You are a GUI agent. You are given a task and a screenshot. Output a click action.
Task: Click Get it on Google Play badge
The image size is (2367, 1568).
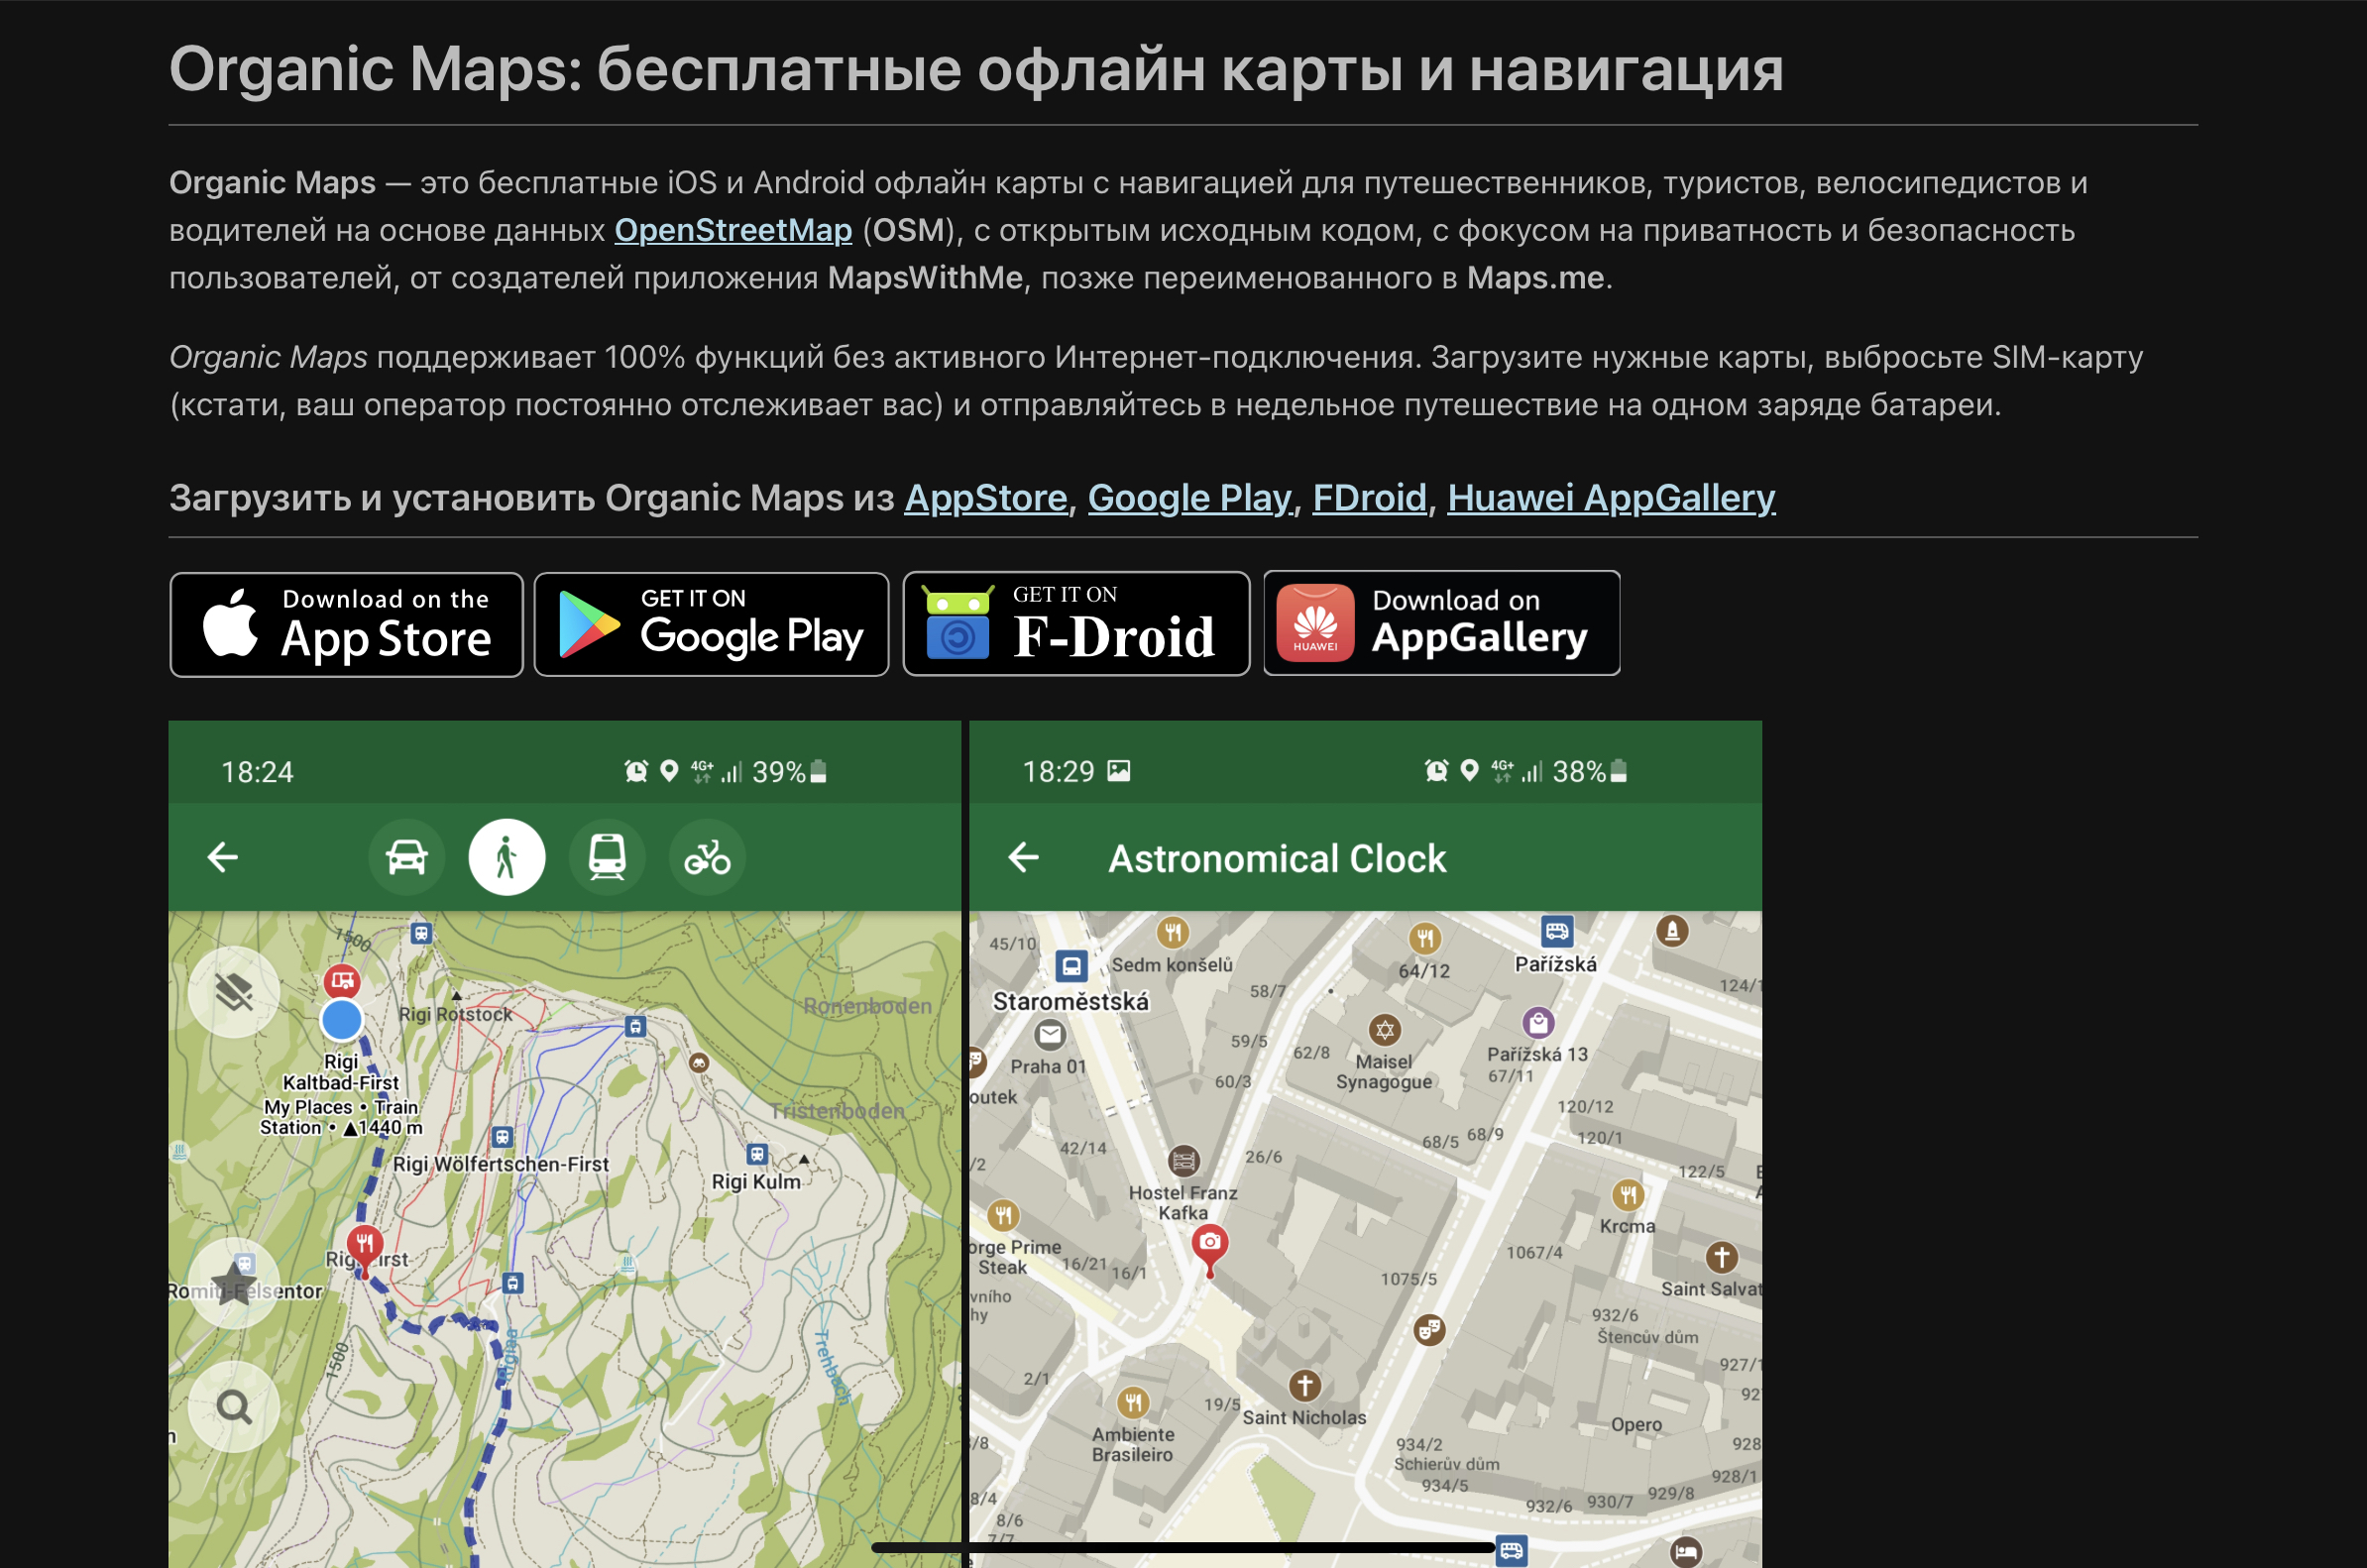[x=711, y=625]
